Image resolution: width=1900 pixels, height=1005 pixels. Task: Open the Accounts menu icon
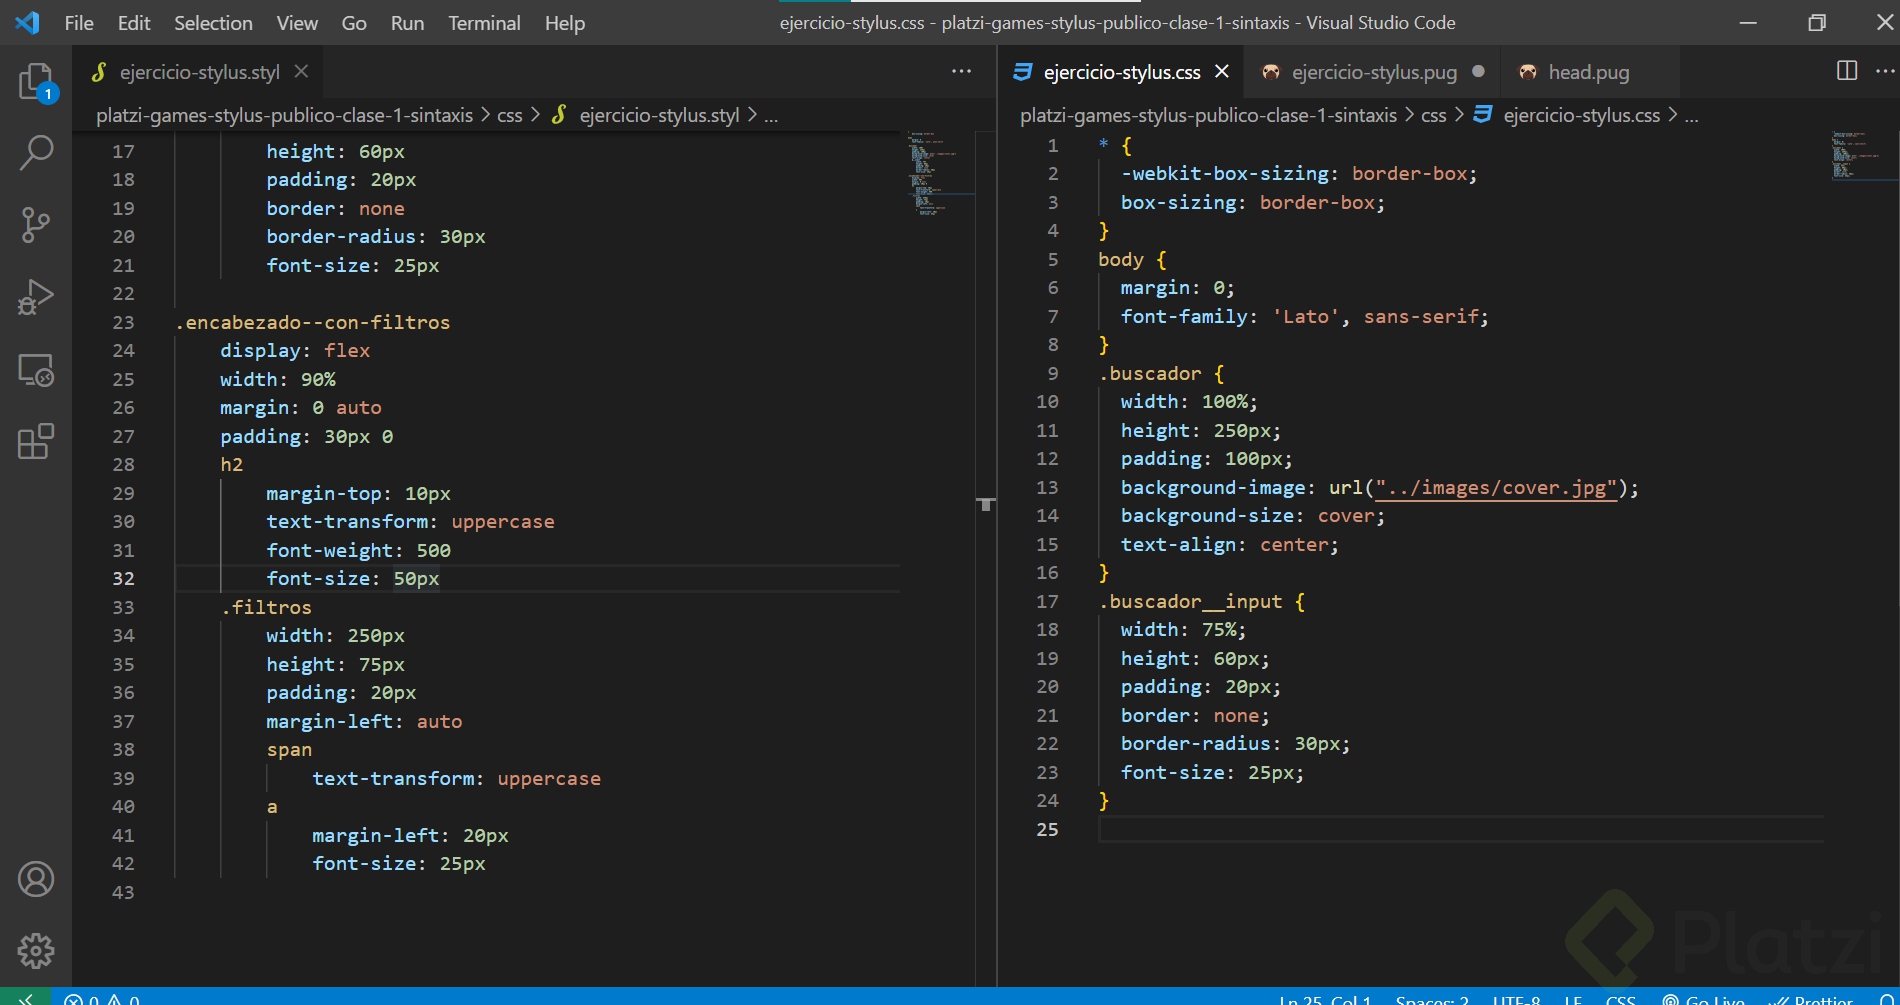tap(36, 879)
